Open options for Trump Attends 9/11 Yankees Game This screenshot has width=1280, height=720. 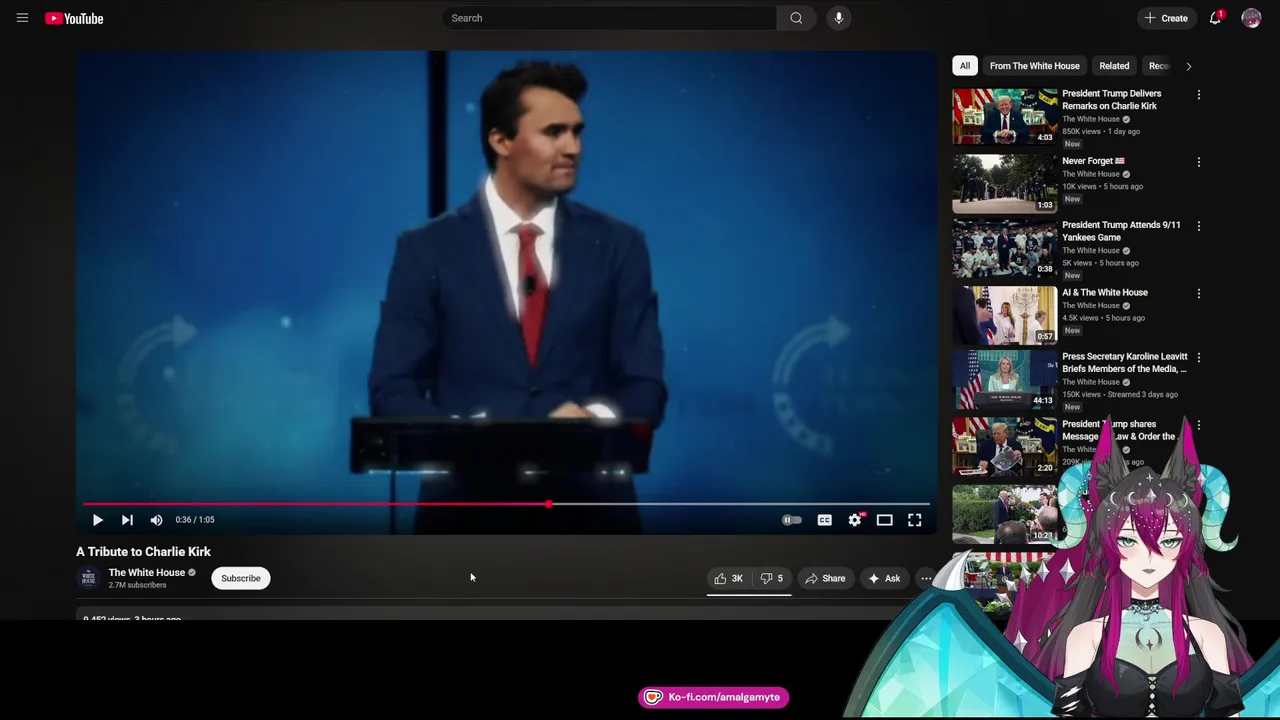[x=1199, y=226]
